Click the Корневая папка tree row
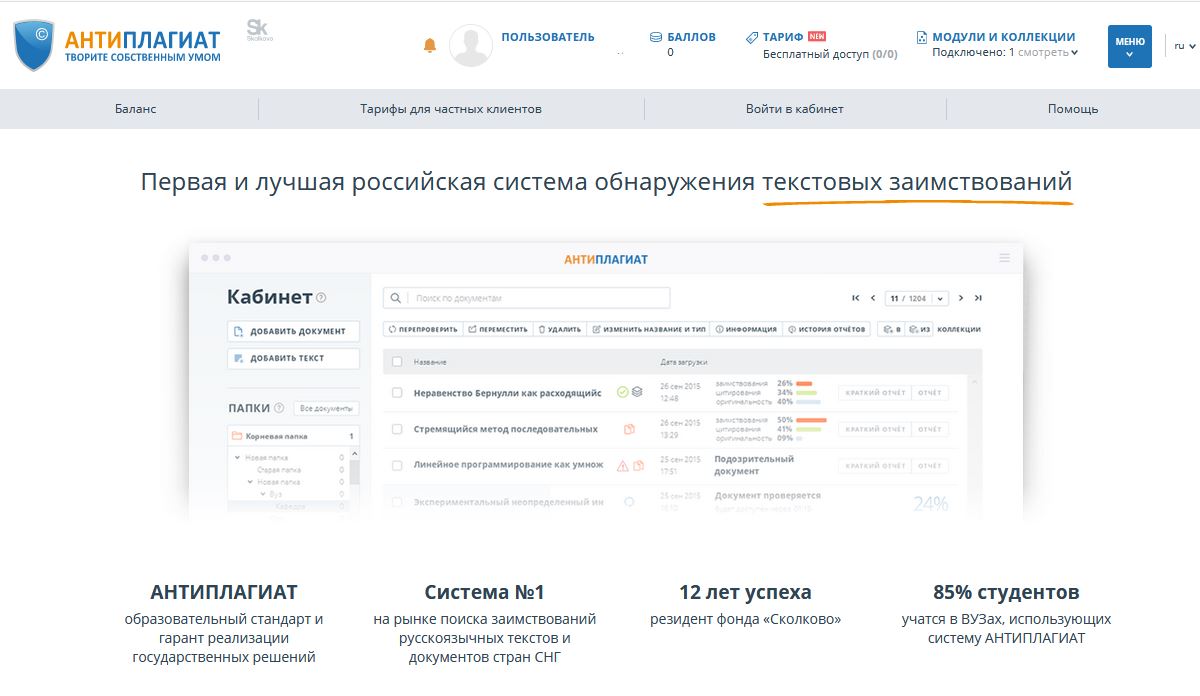1200x696 pixels. [x=293, y=436]
